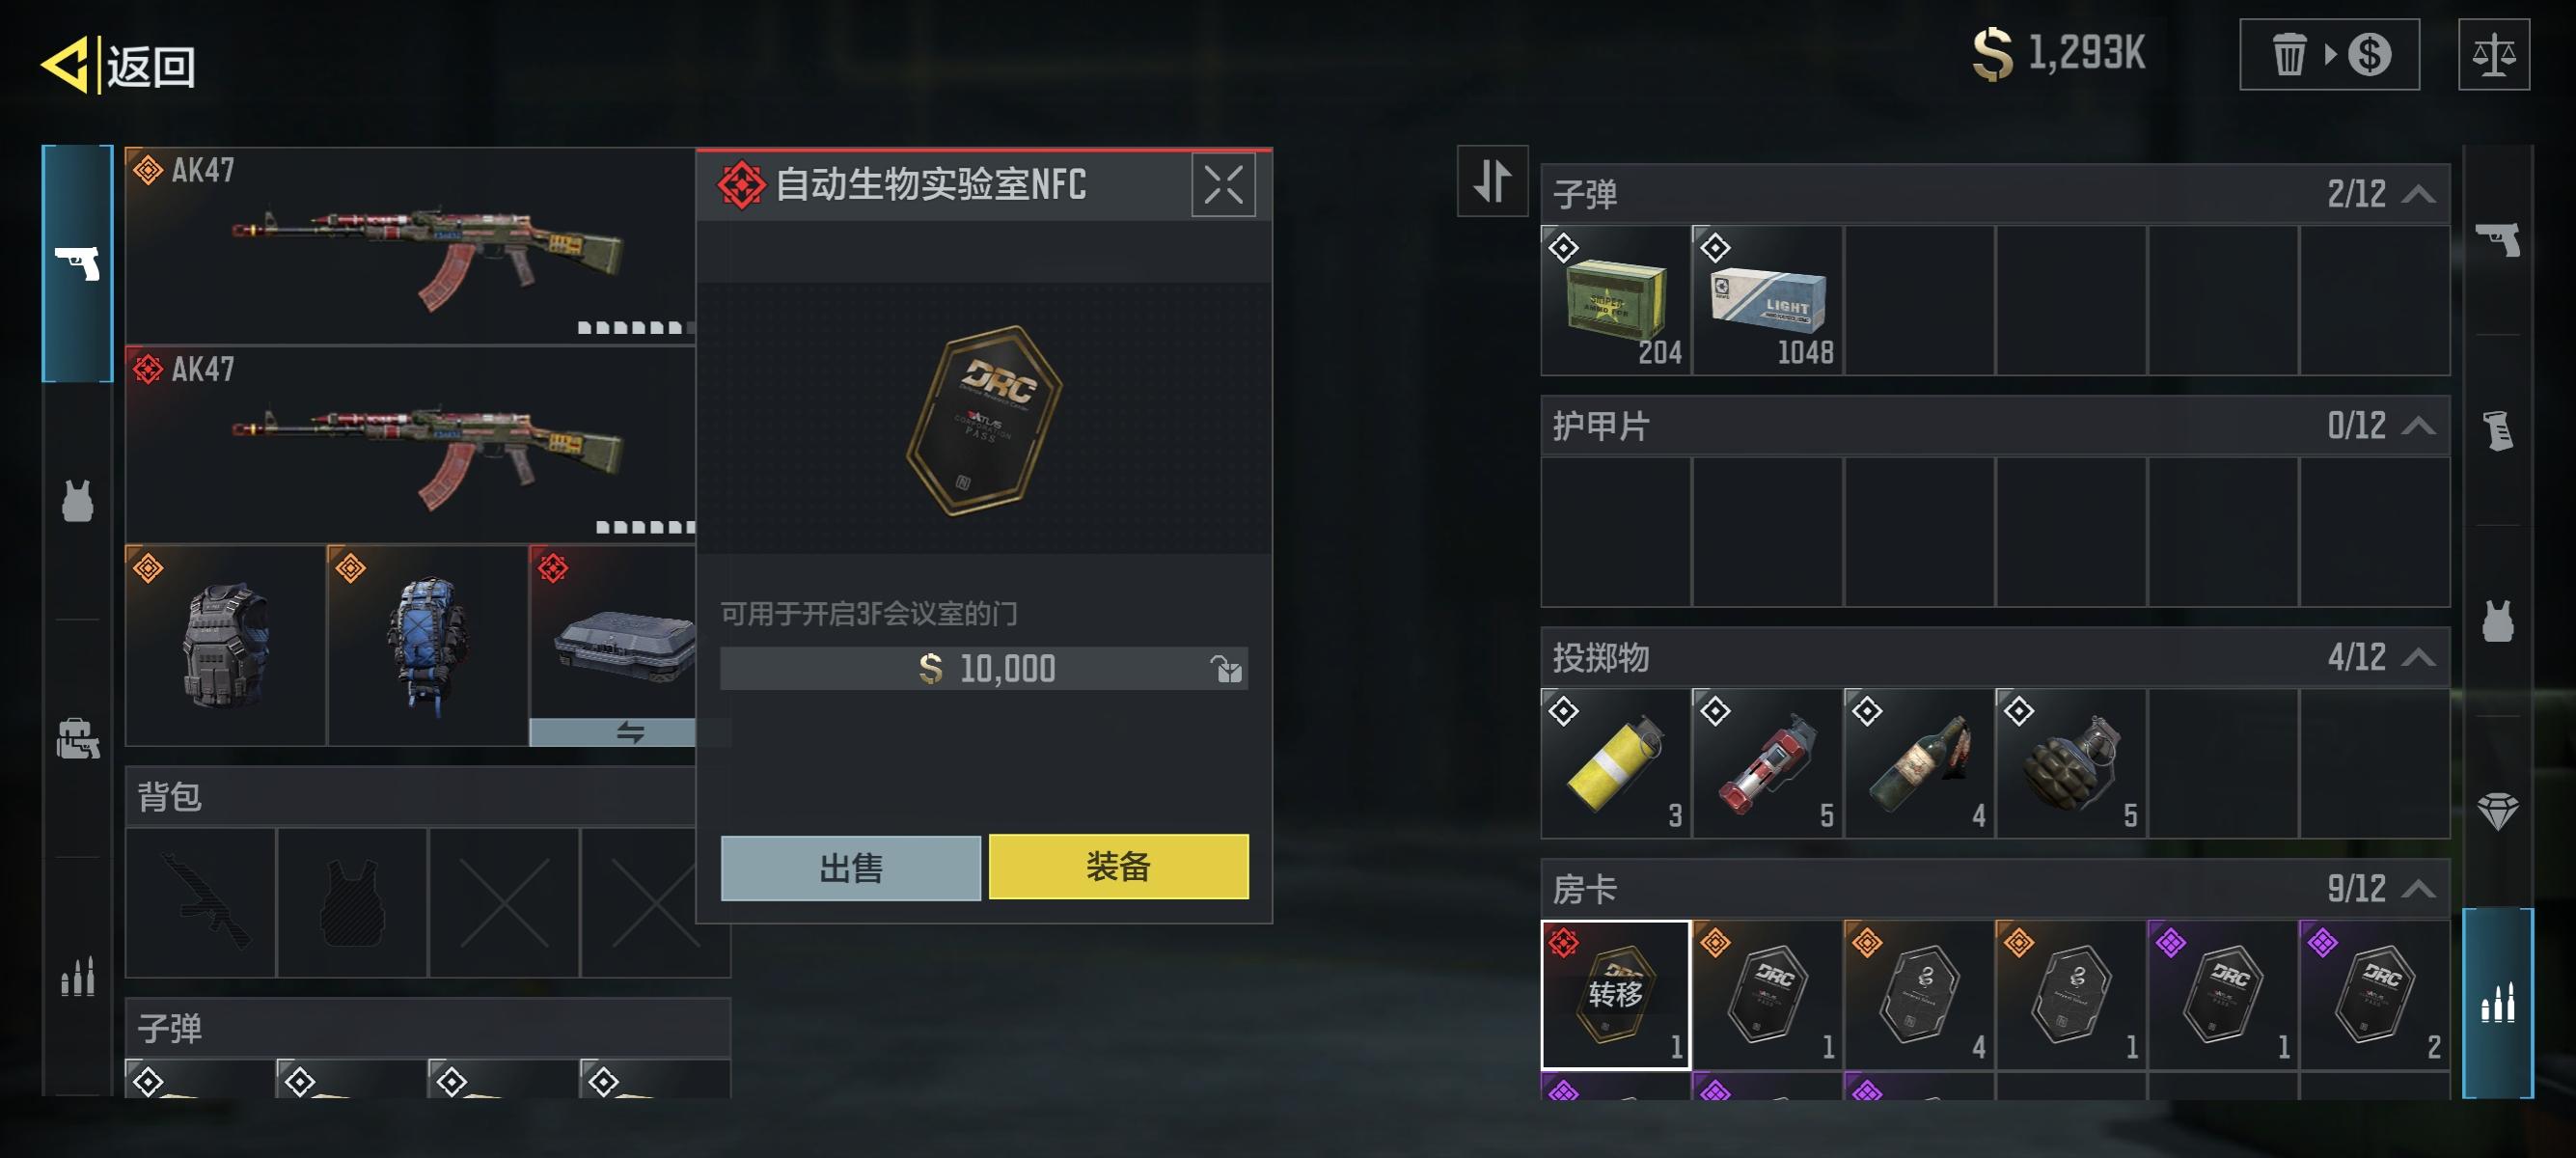Click the trash-to-cash quick sell icon
The image size is (2576, 1158).
(x=2329, y=55)
